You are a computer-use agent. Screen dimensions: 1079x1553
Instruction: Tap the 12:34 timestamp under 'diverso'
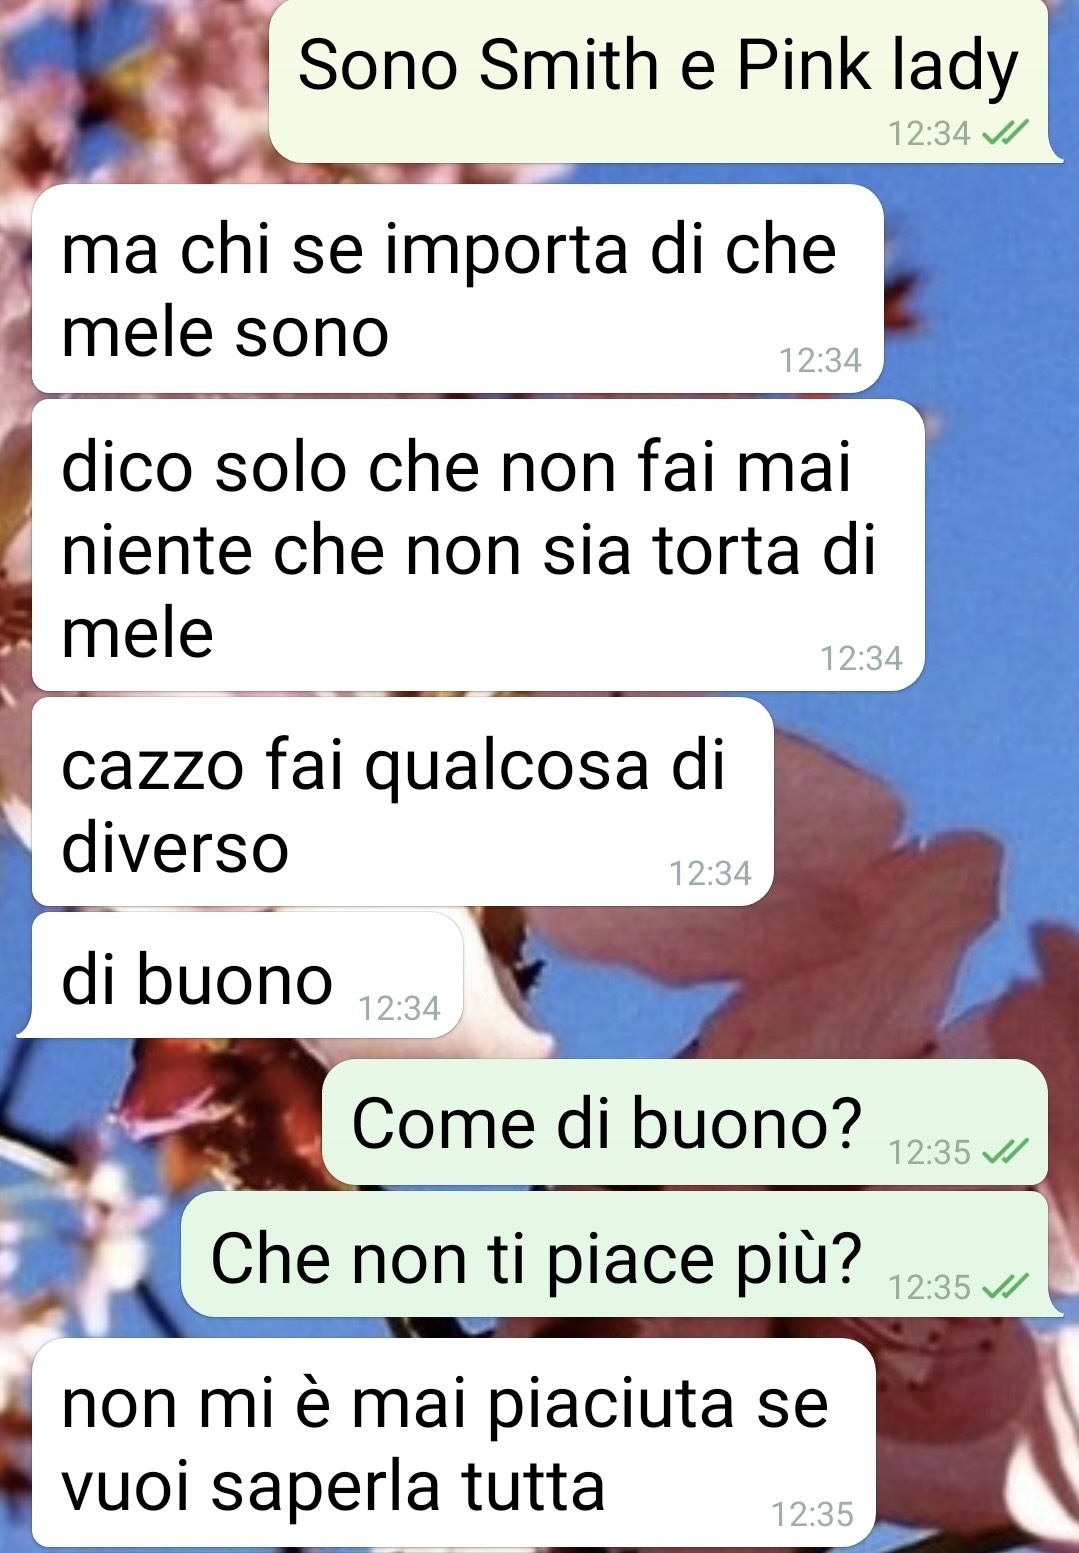[710, 873]
